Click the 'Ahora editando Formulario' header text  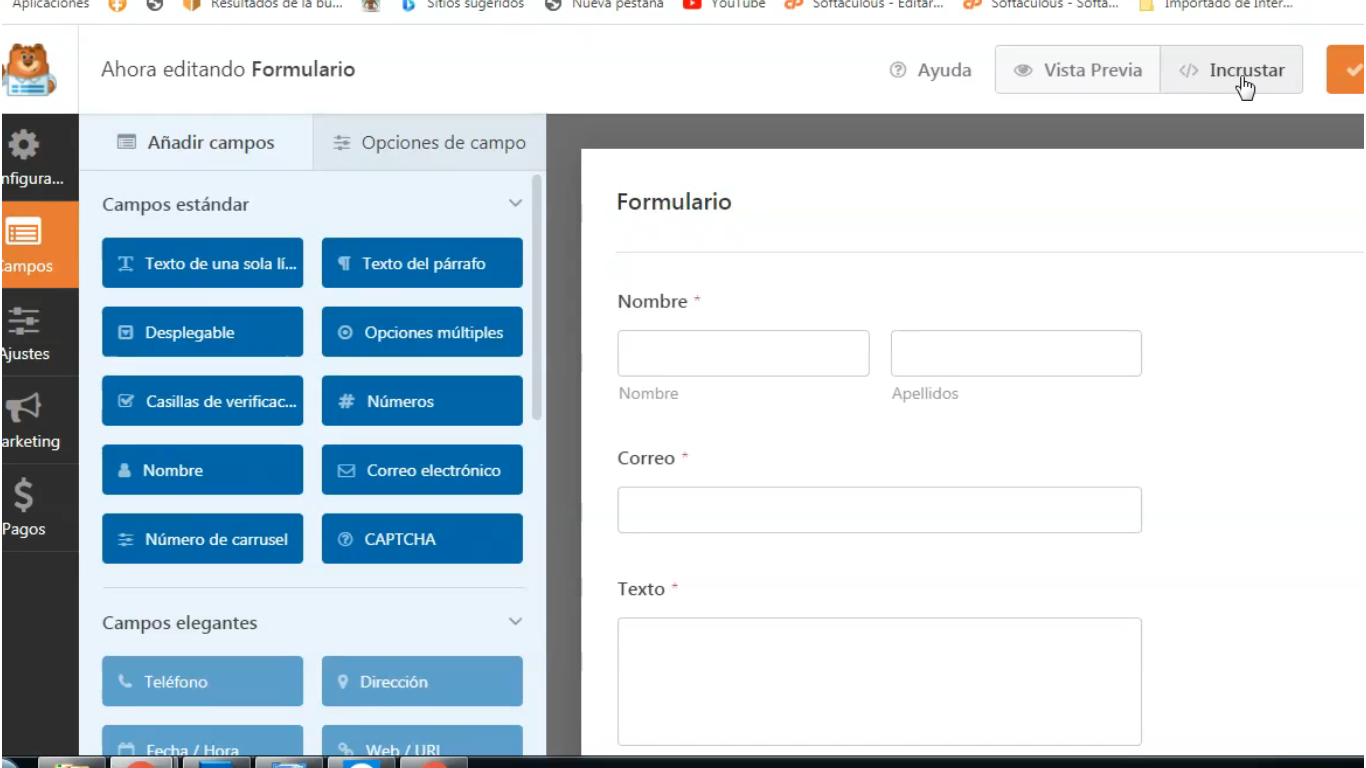click(x=228, y=69)
